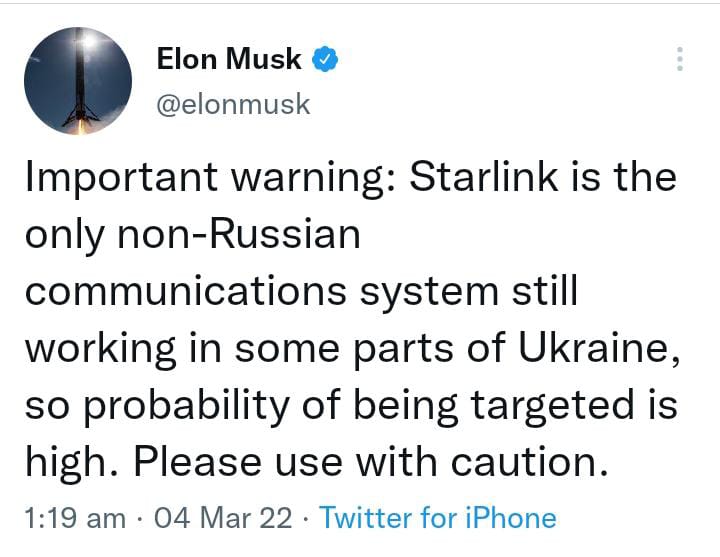Click "Please use with caution." sentence

tap(370, 463)
